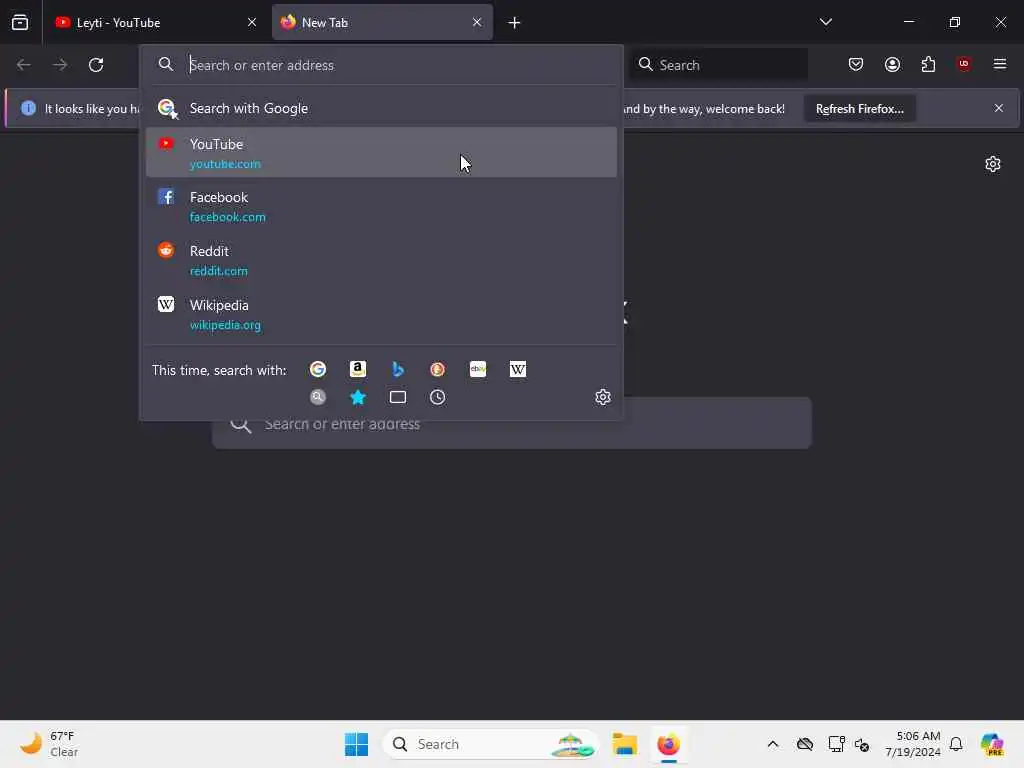Open search settings gear in dropdown
This screenshot has width=1024, height=768.
[603, 397]
